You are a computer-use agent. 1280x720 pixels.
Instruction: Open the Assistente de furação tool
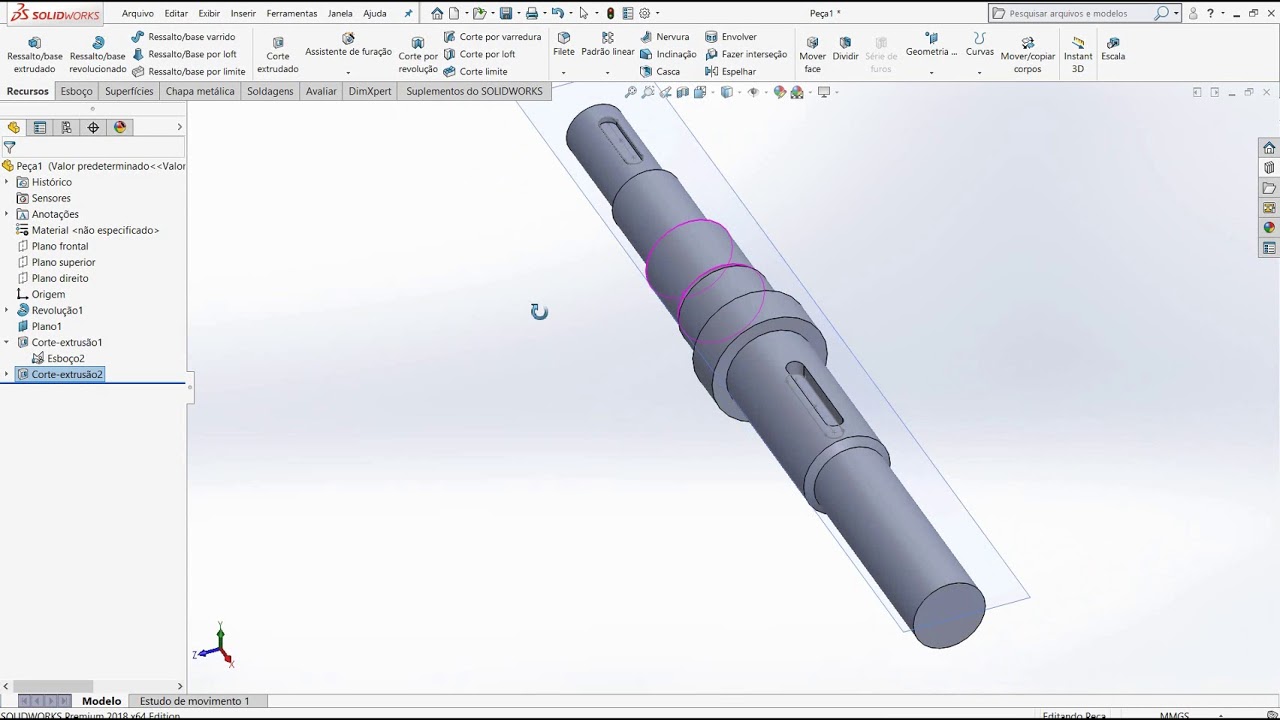pyautogui.click(x=348, y=45)
